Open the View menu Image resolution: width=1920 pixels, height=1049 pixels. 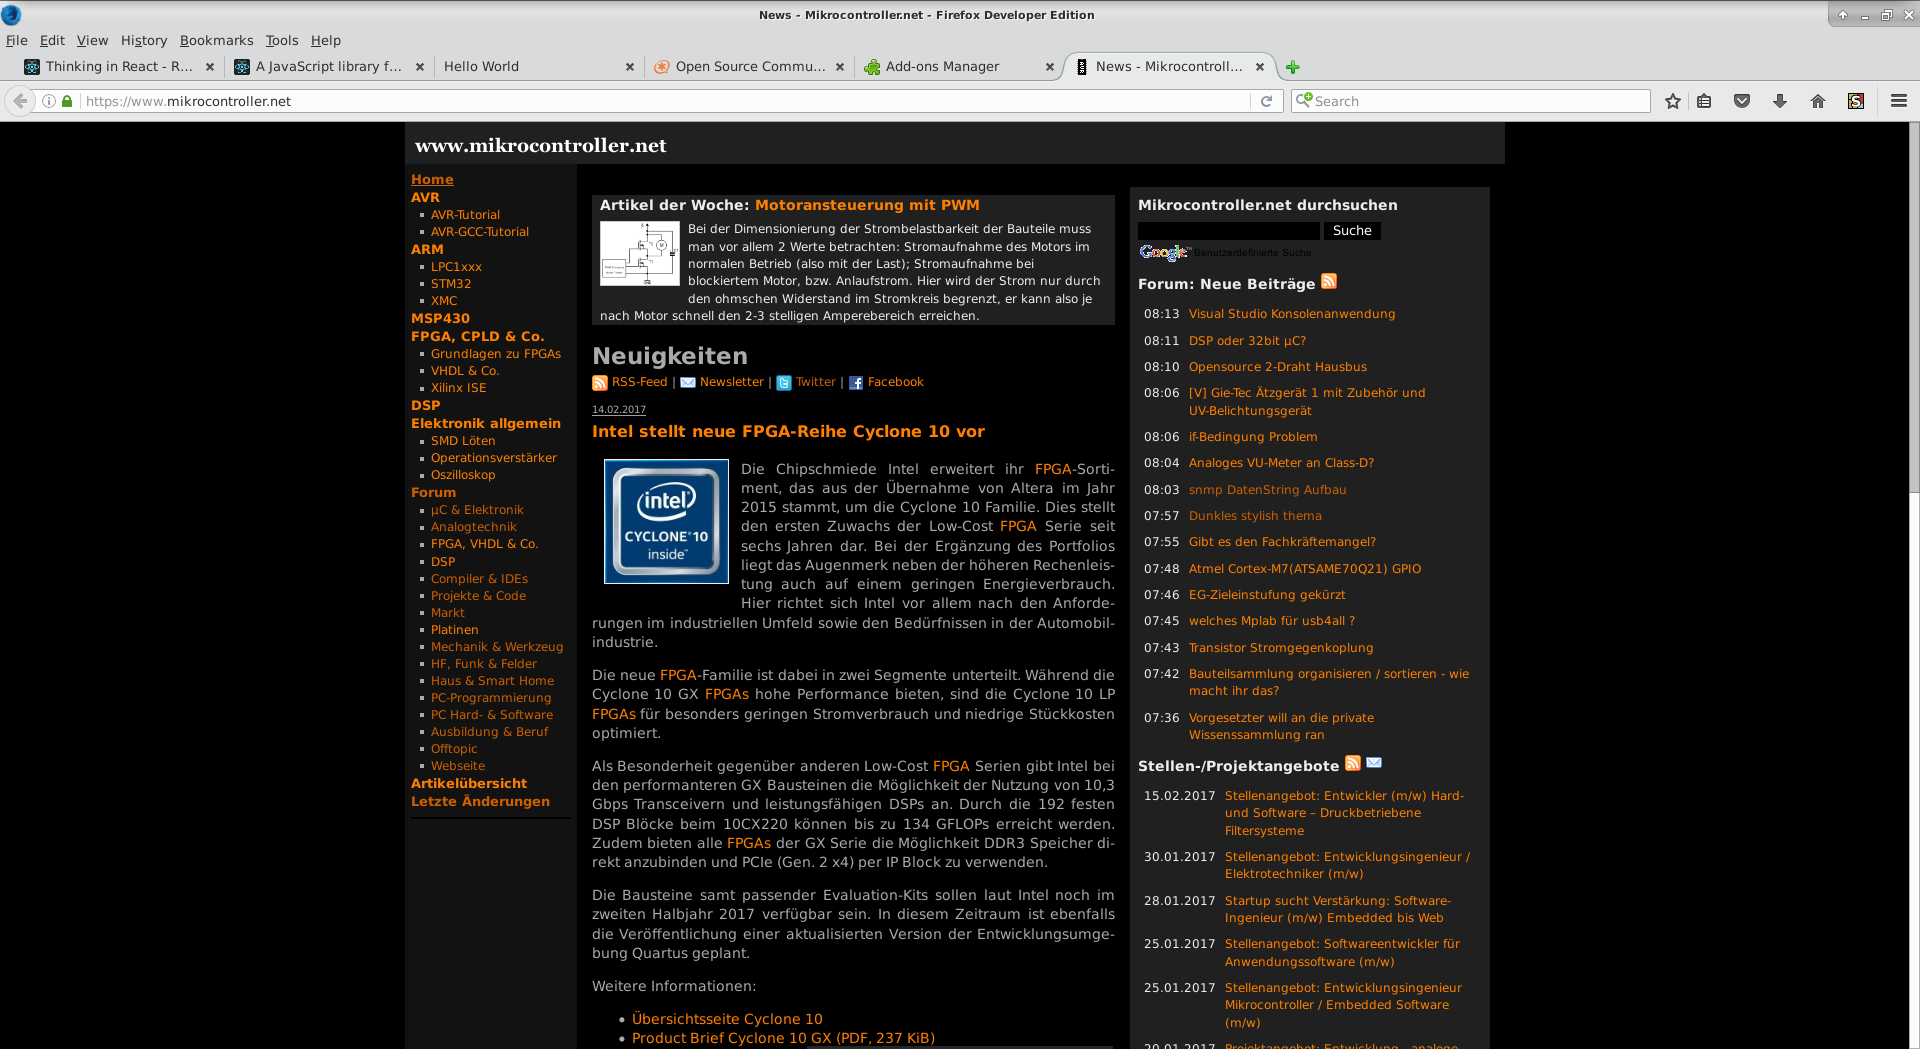click(92, 40)
